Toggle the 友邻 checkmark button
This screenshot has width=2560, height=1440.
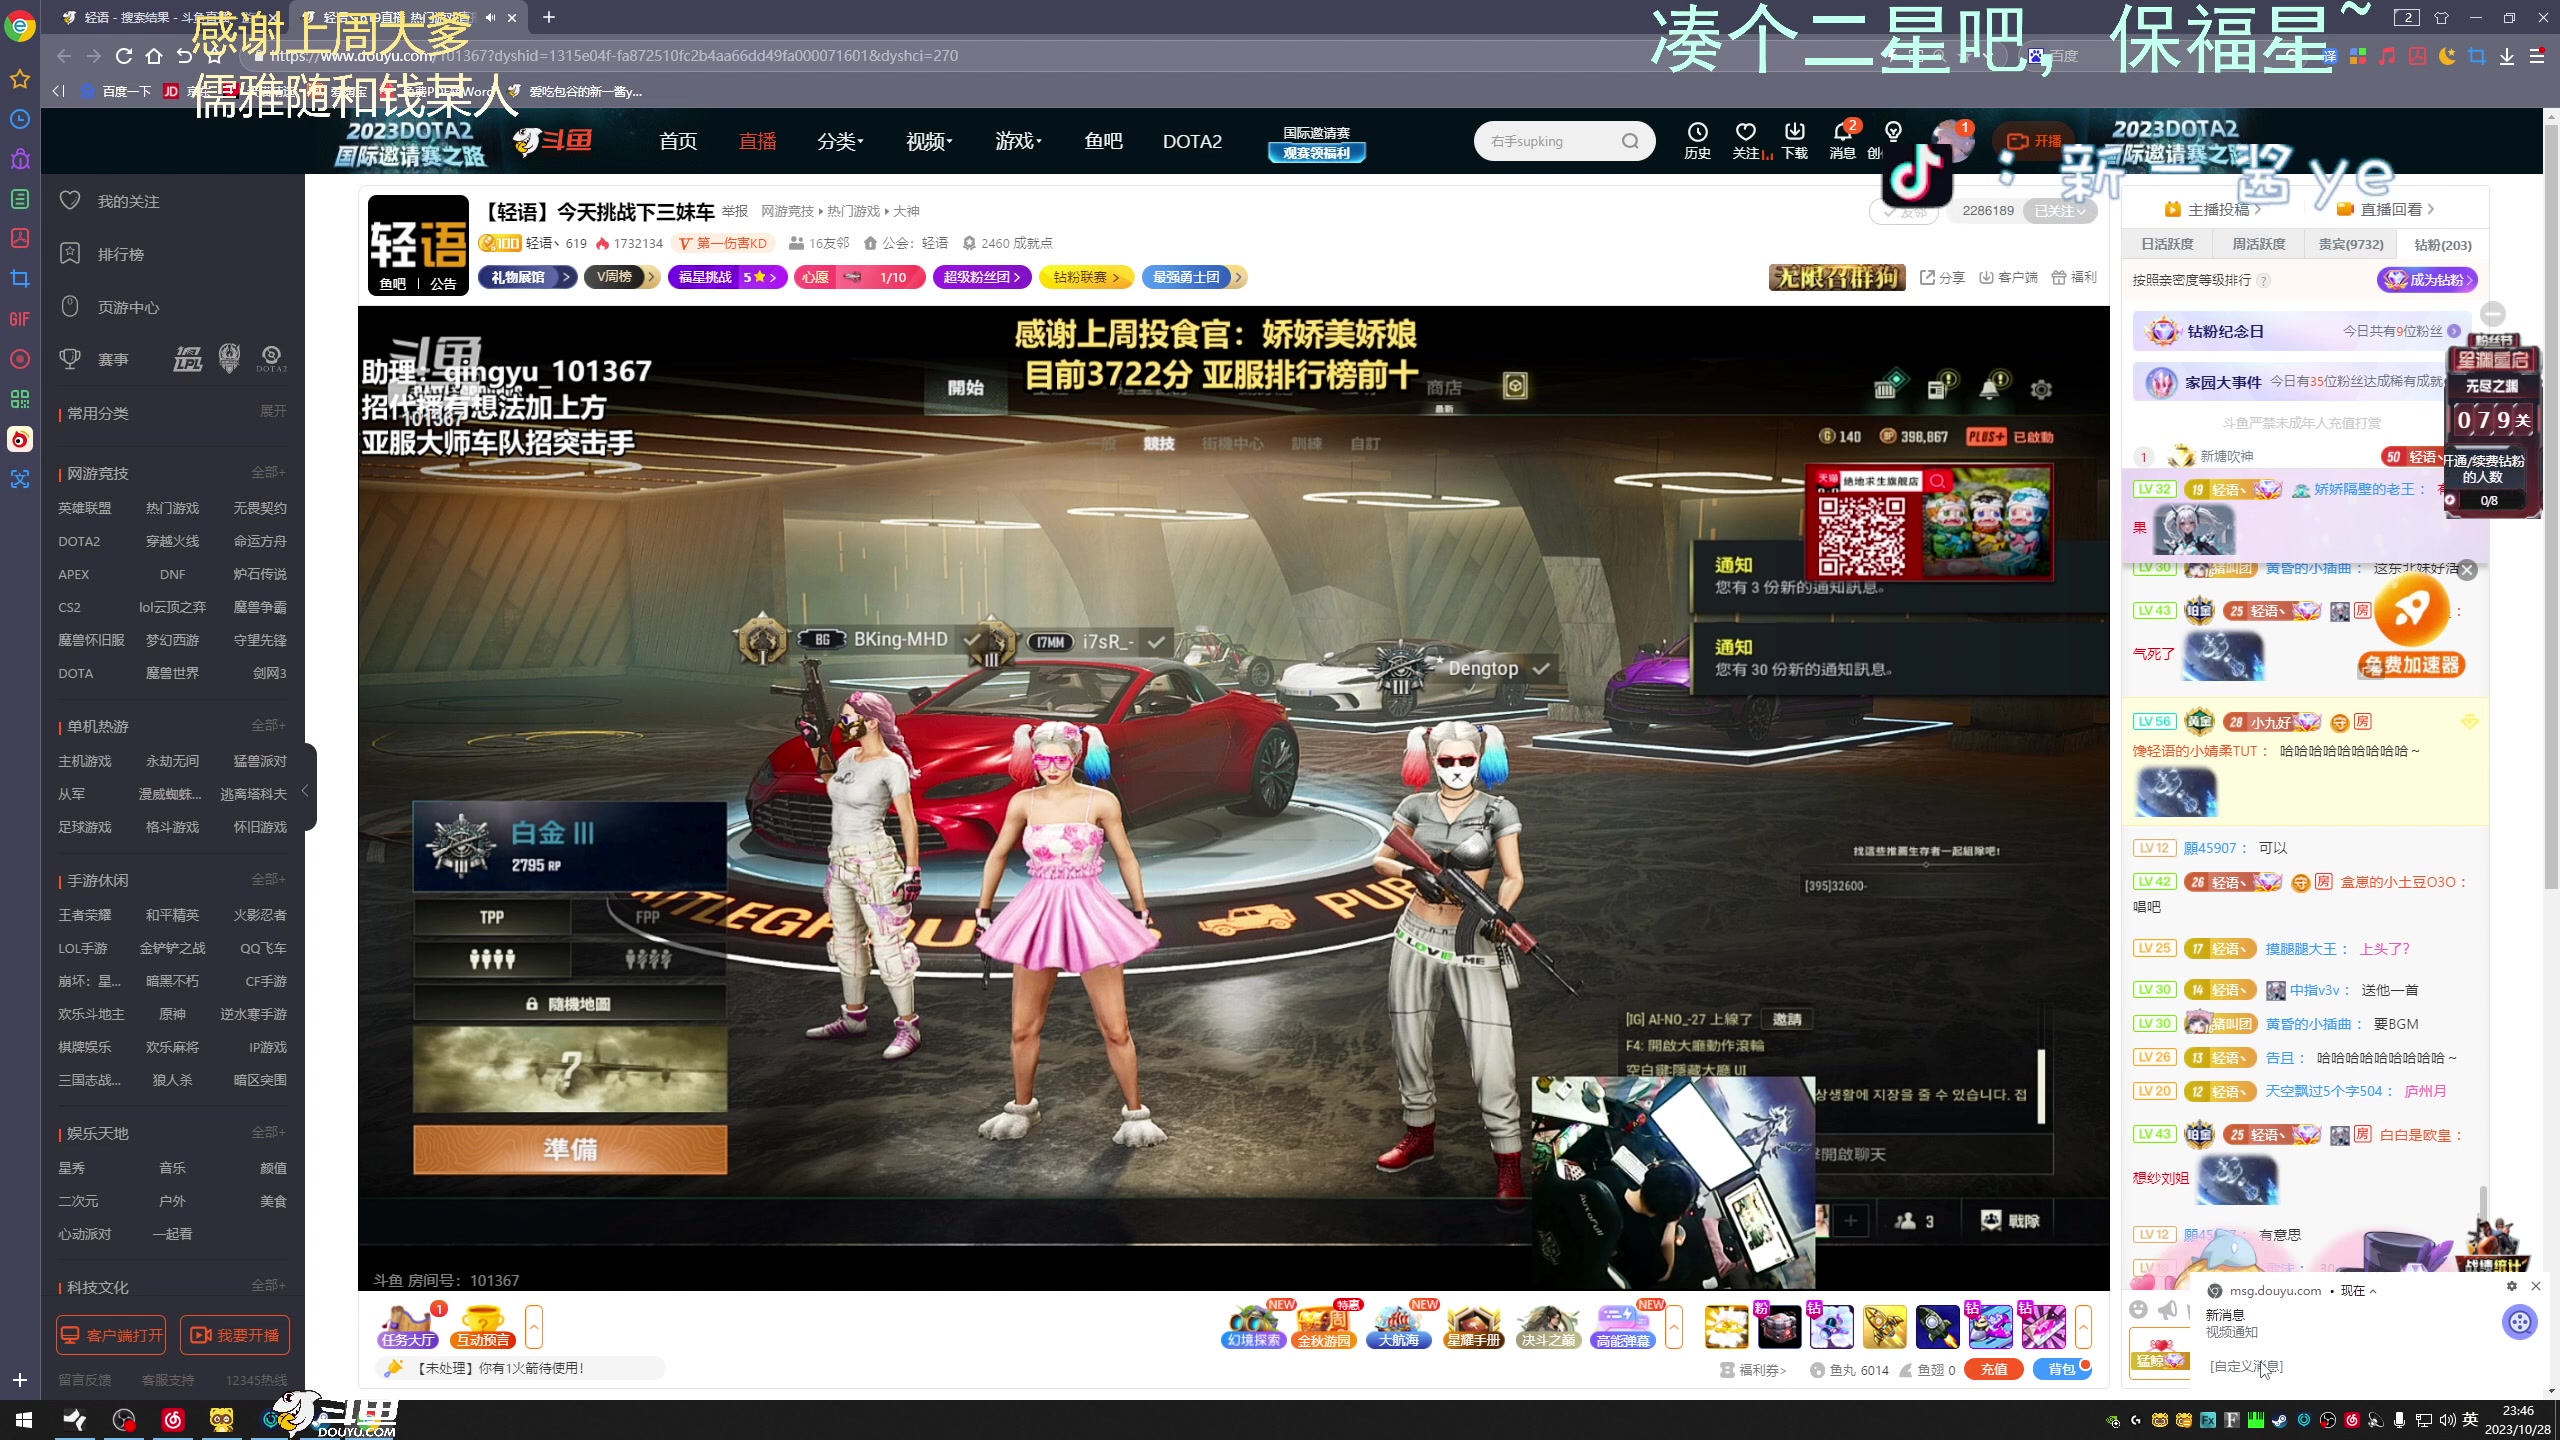coord(1905,211)
